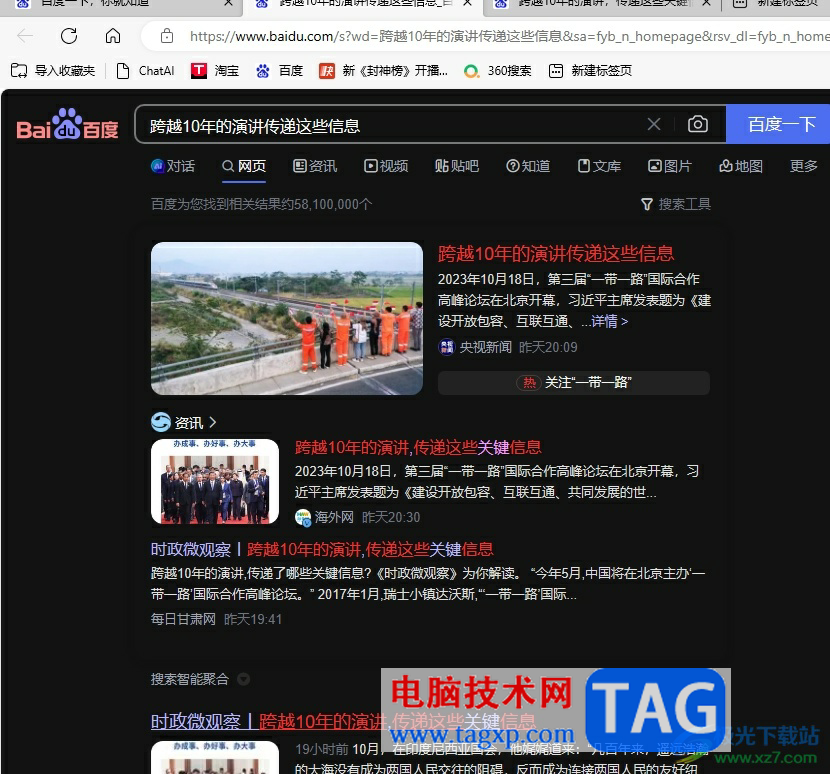View site security lock icon in address bar
This screenshot has width=830, height=774.
[x=167, y=36]
